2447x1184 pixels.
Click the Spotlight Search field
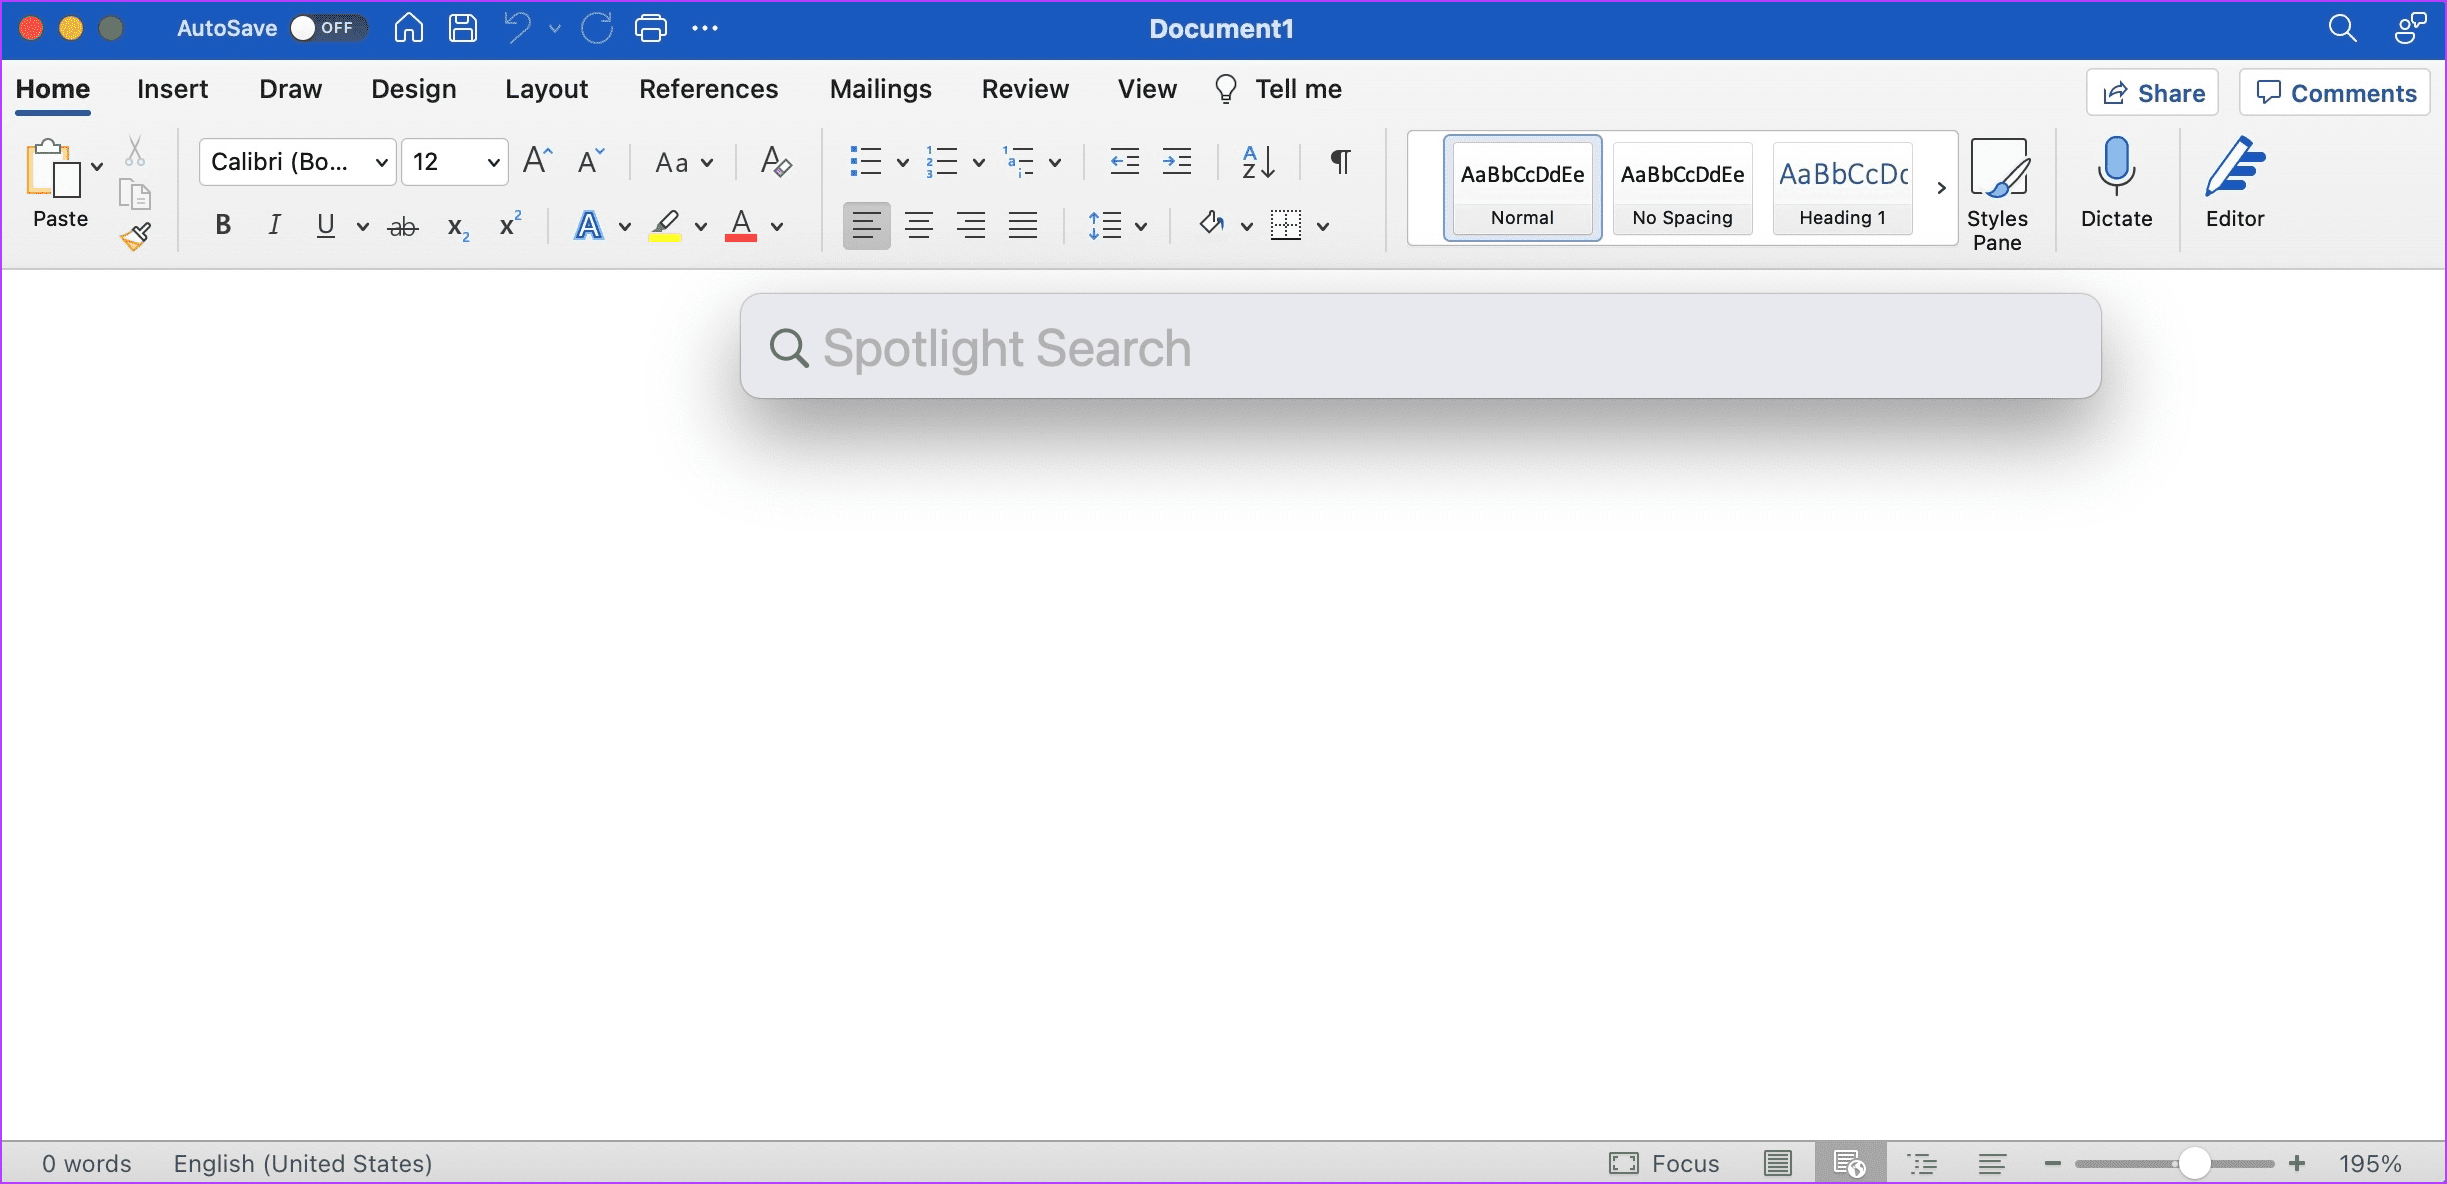click(1420, 346)
